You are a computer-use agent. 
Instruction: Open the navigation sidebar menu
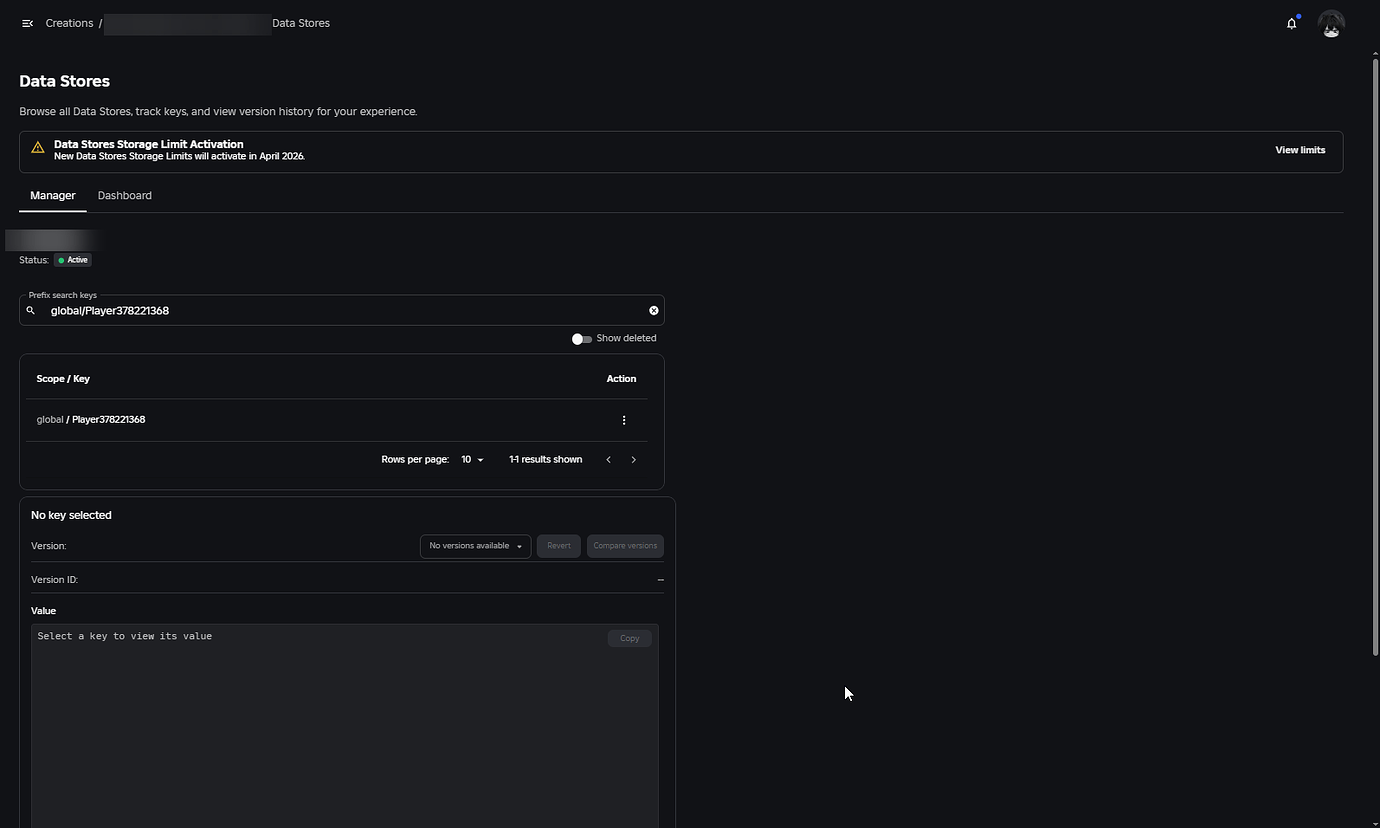coord(27,23)
